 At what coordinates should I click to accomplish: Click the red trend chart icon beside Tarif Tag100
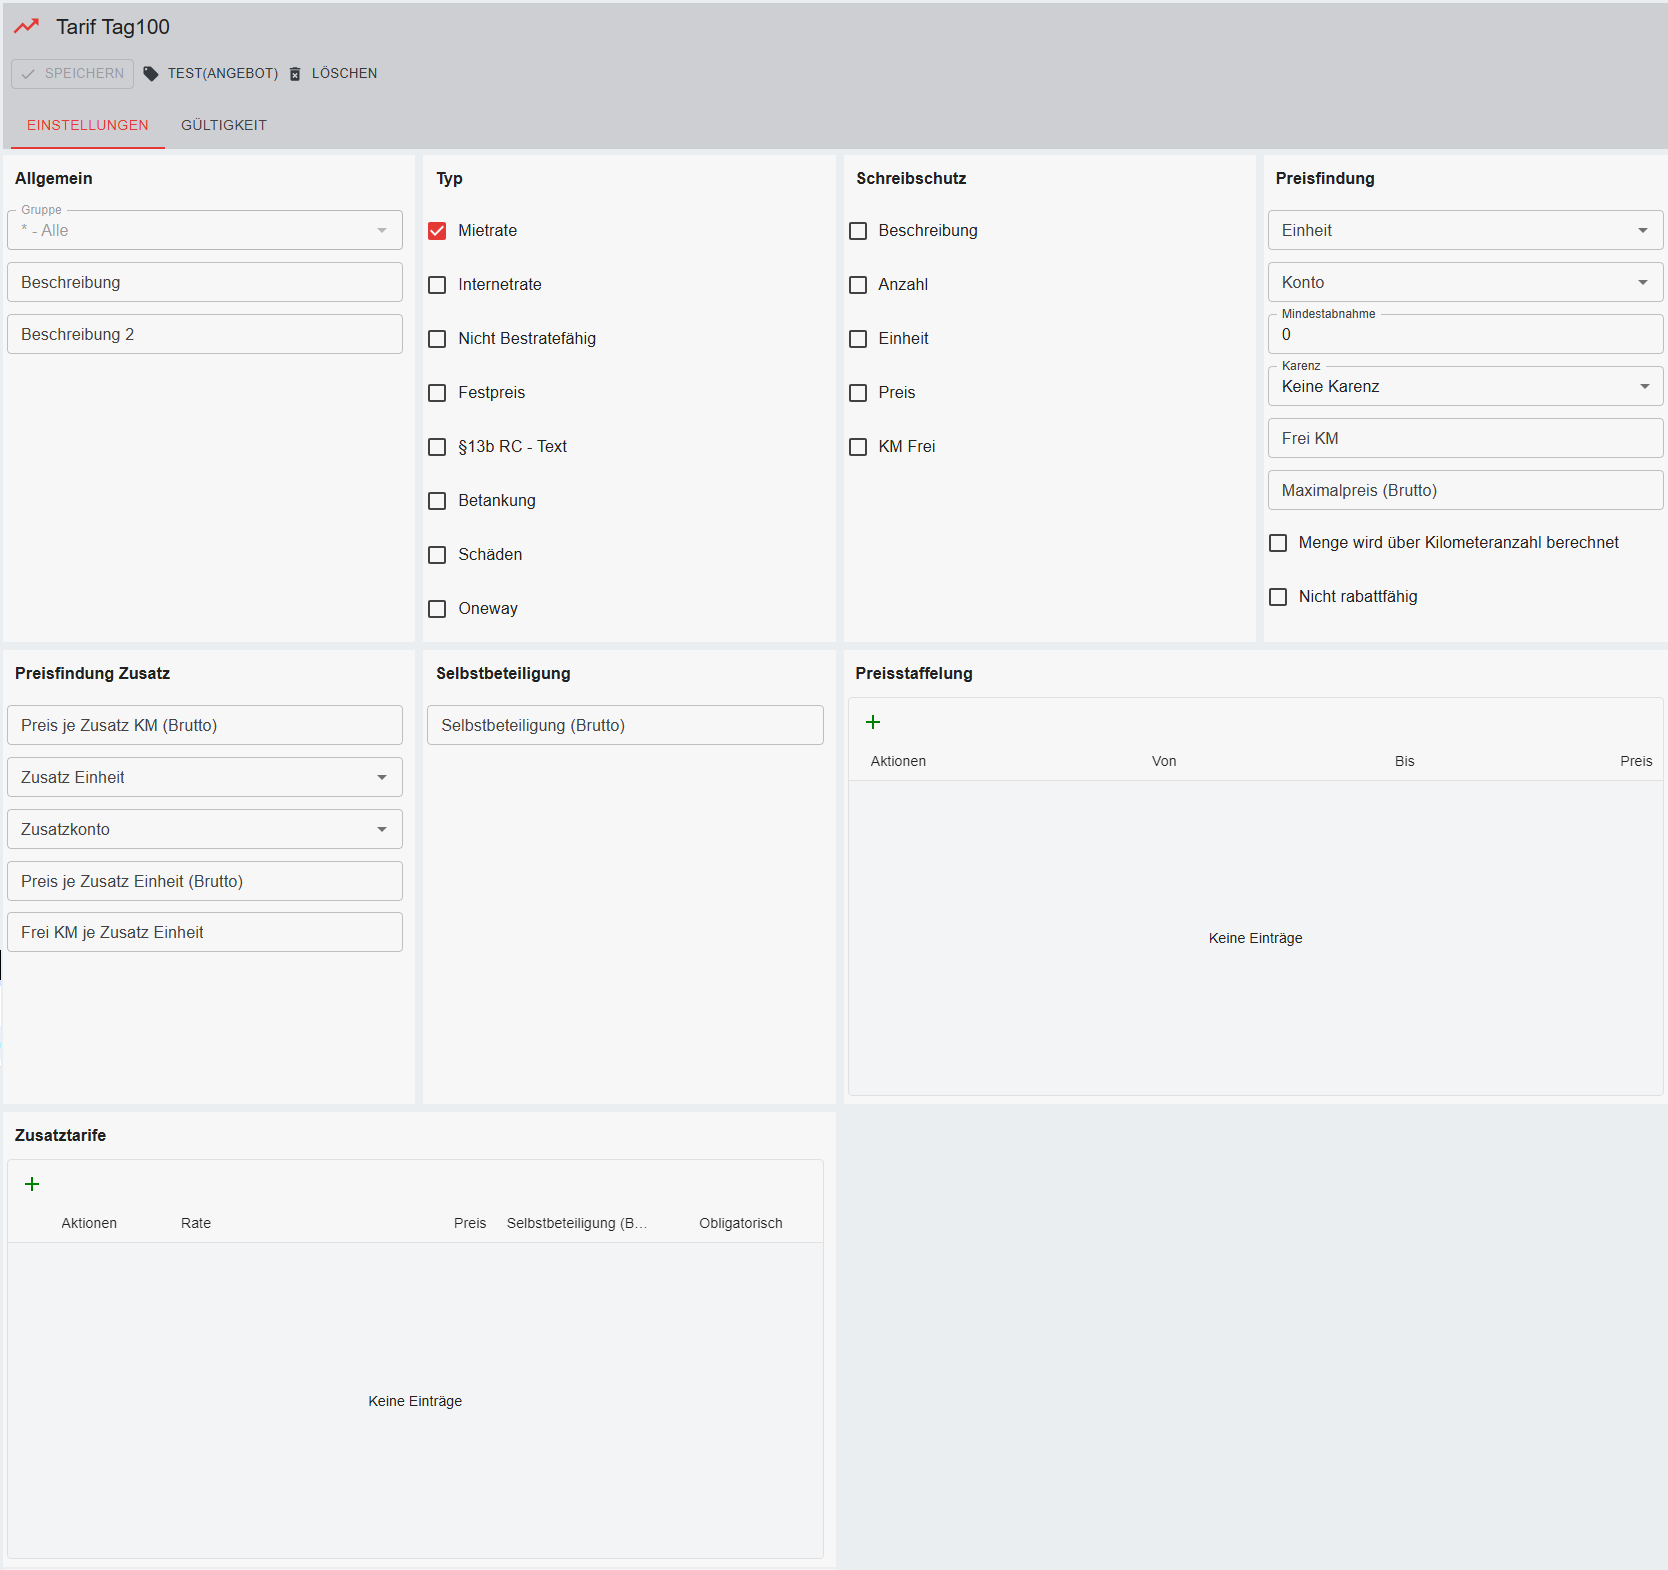pyautogui.click(x=26, y=27)
